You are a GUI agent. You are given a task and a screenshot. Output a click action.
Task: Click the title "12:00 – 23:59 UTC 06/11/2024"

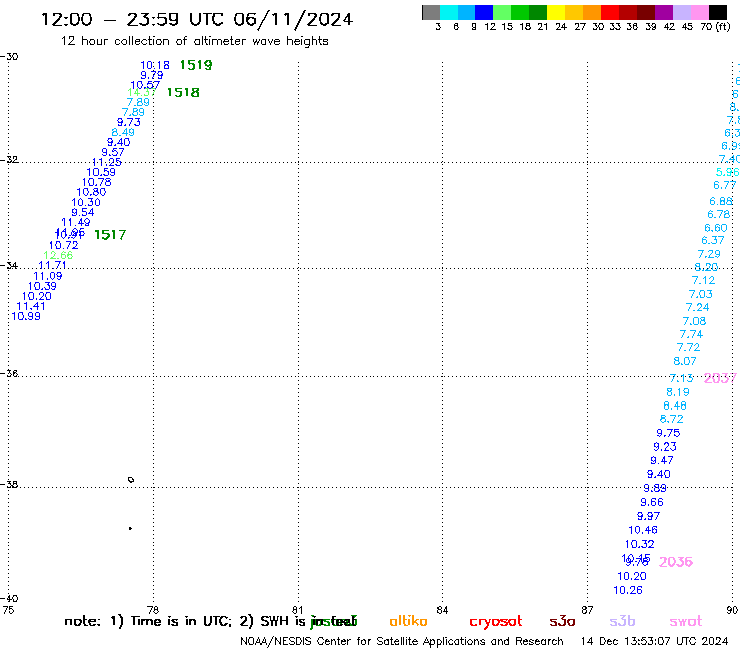coord(197,19)
